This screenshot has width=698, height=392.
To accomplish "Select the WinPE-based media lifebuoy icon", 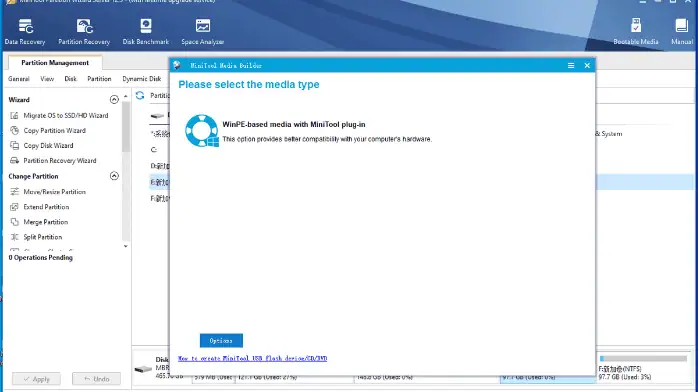I will (x=202, y=130).
